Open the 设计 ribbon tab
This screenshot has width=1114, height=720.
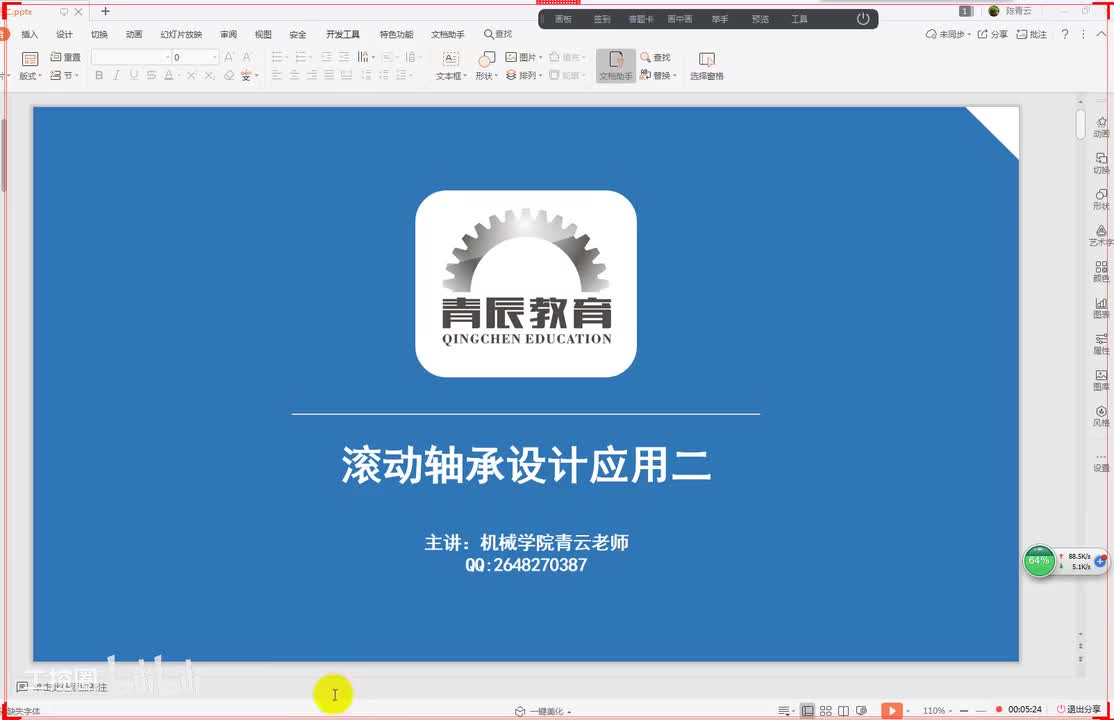point(64,34)
